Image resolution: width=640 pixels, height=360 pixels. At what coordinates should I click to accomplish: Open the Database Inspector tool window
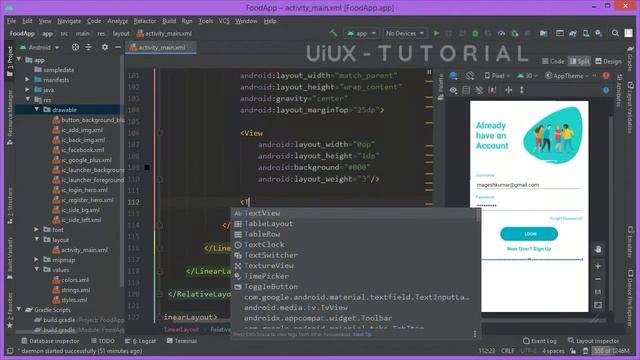(x=50, y=341)
